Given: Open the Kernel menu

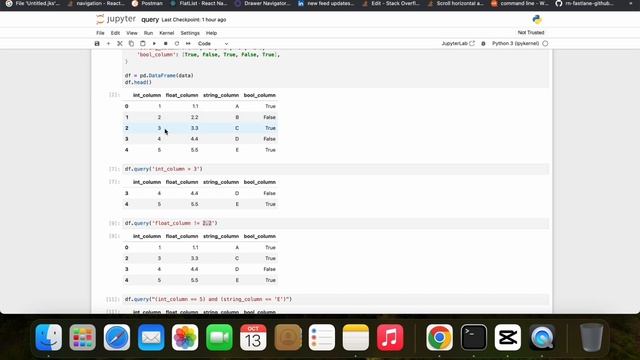Looking at the screenshot, I should [167, 33].
